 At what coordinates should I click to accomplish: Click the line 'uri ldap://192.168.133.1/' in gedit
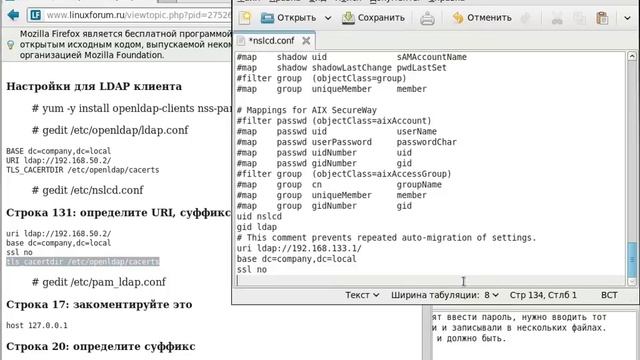299,249
